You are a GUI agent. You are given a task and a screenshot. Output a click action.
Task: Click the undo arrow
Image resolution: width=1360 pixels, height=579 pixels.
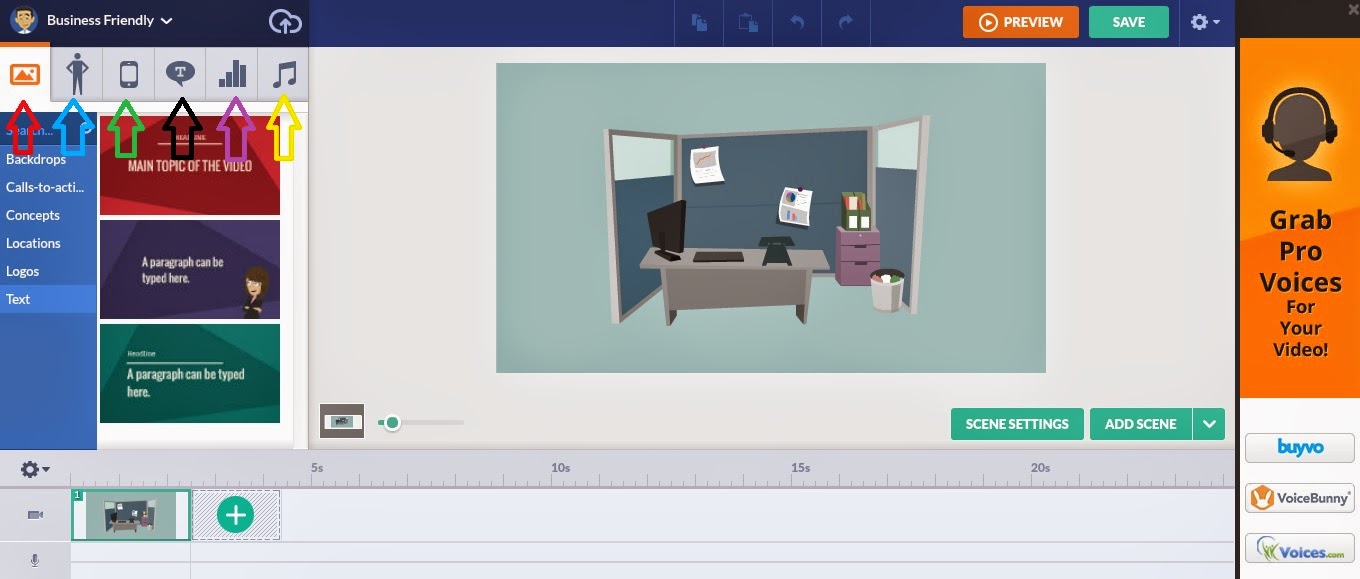coord(797,22)
